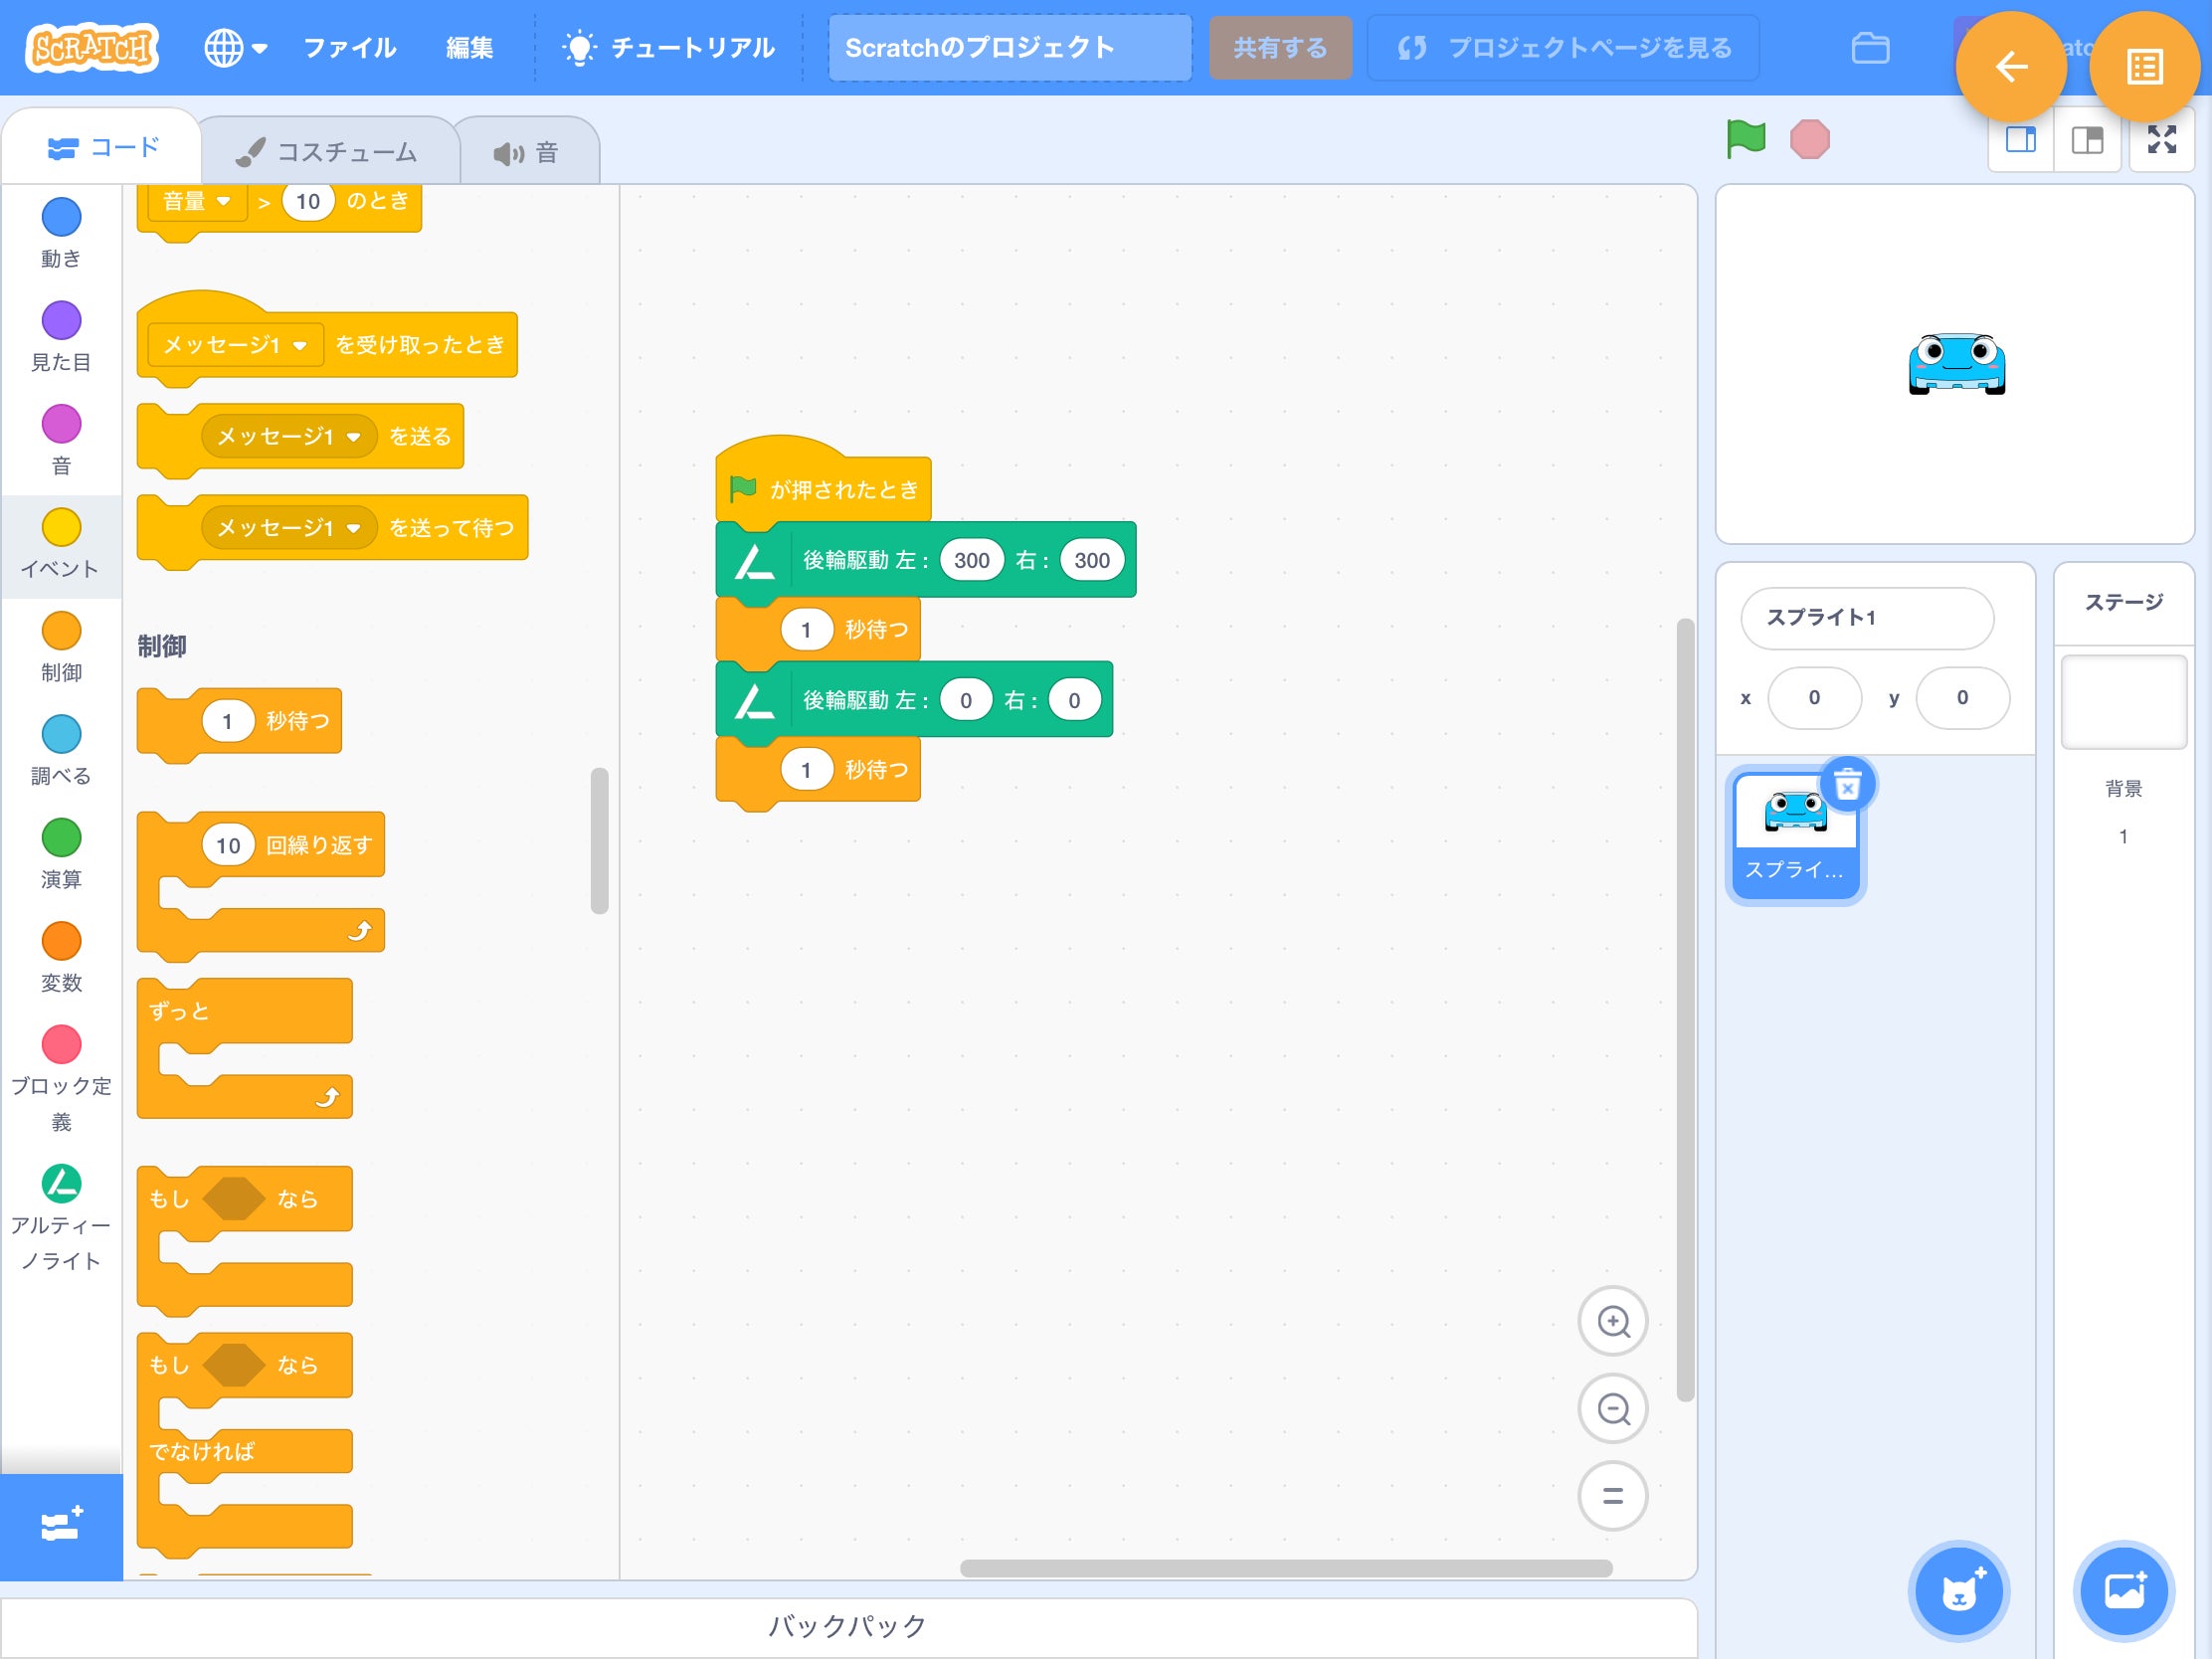Zoom out of the code workspace
Viewport: 2212px width, 1659px height.
(x=1612, y=1409)
